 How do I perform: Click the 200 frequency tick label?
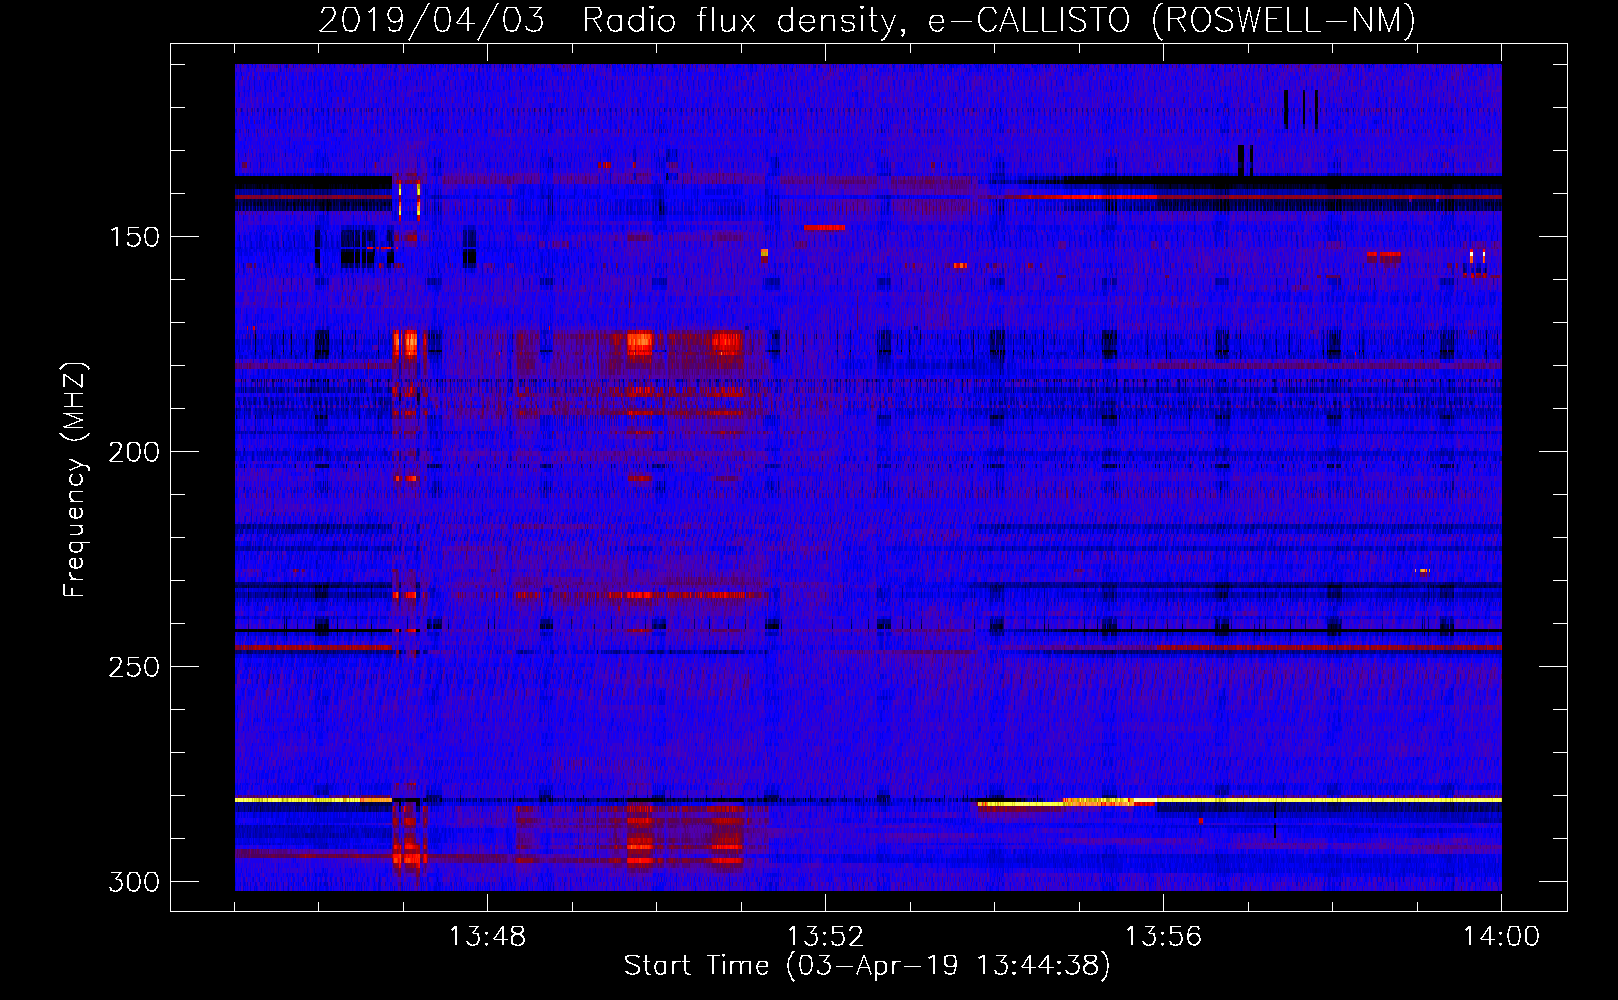click(x=134, y=452)
